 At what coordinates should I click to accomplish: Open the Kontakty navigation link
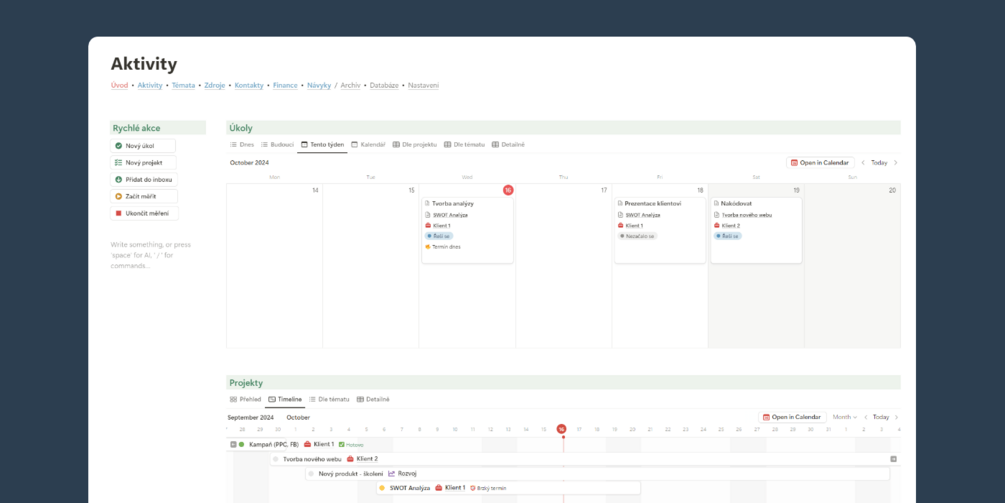click(249, 85)
